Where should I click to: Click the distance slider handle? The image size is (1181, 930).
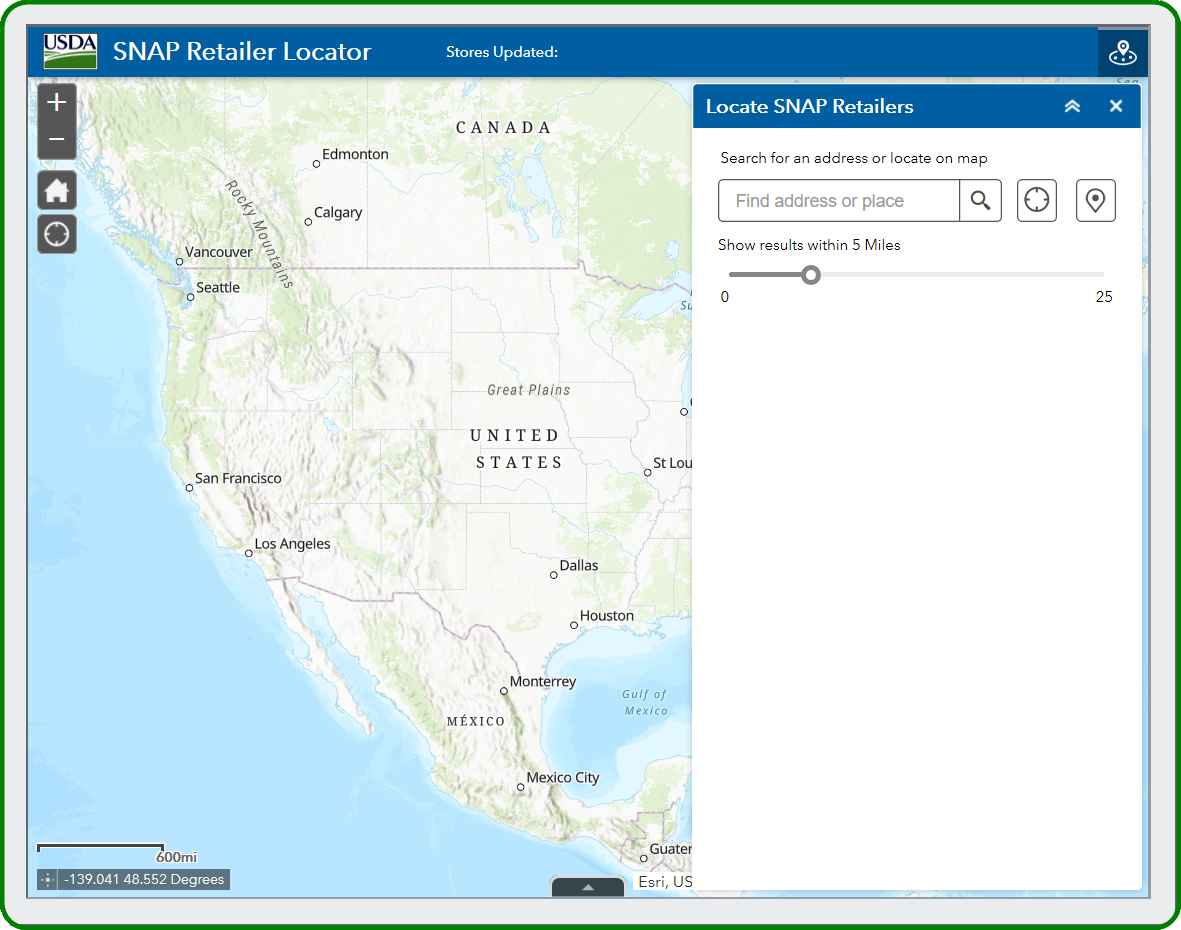coord(811,274)
